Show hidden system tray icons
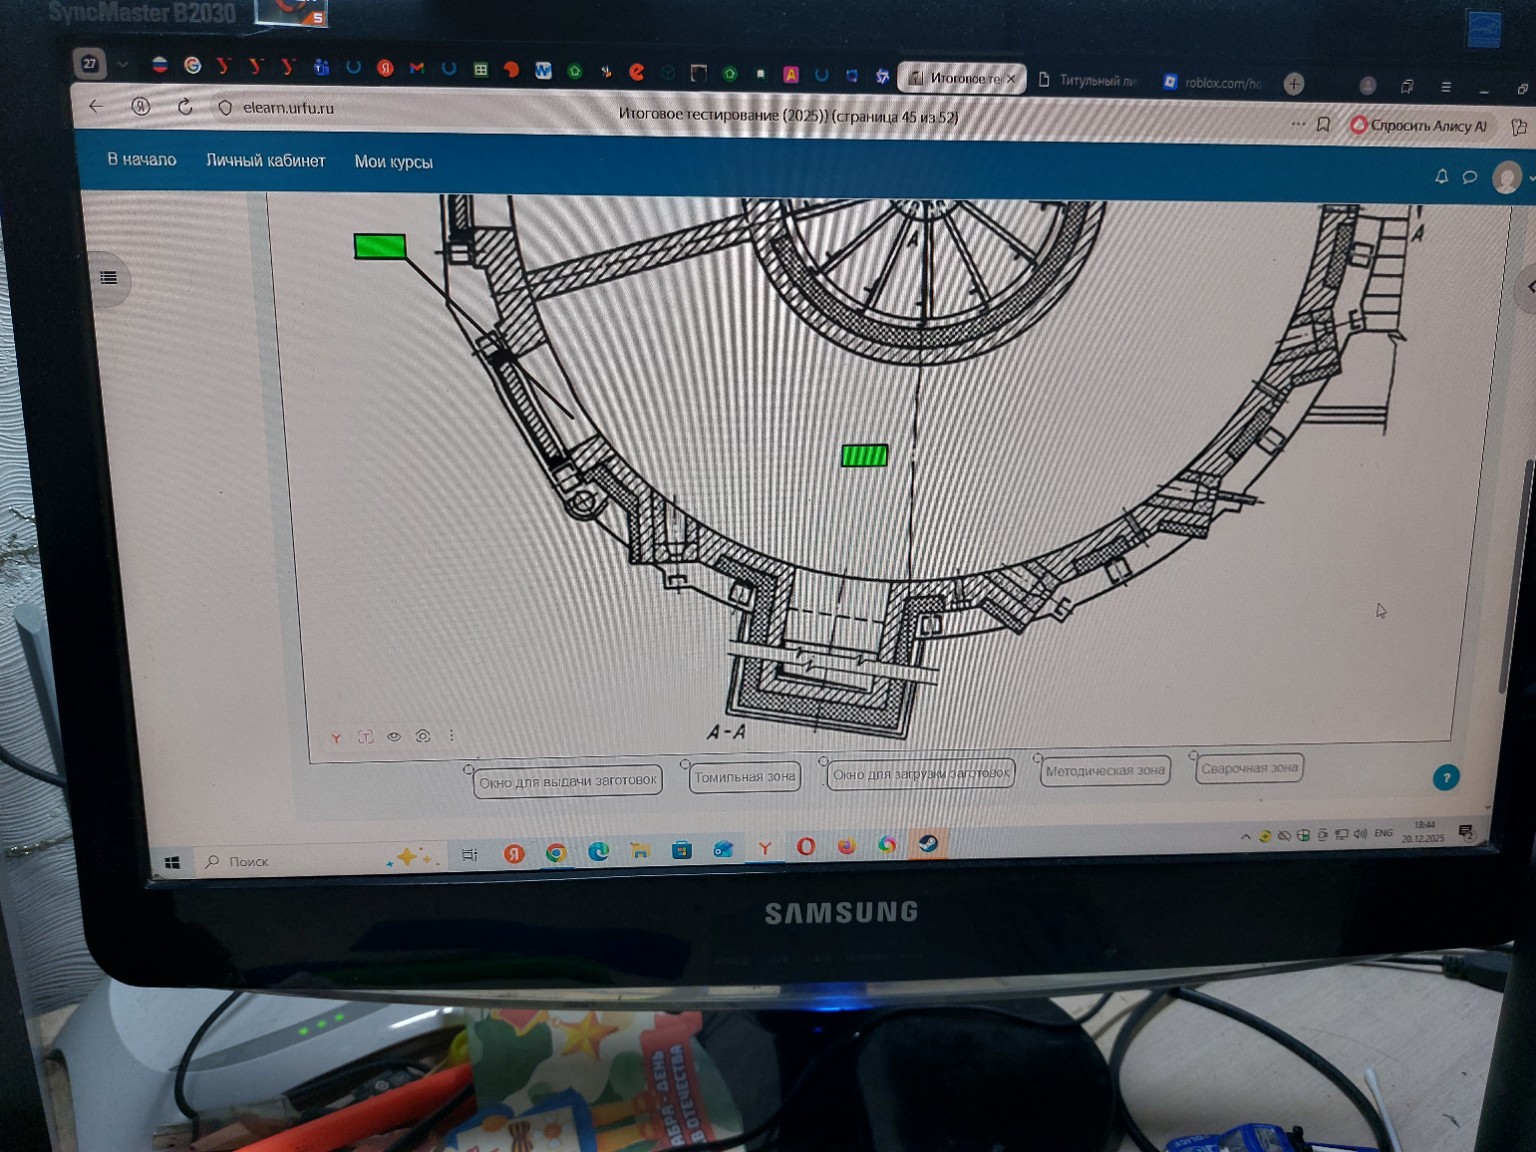Image resolution: width=1536 pixels, height=1152 pixels. point(1245,837)
